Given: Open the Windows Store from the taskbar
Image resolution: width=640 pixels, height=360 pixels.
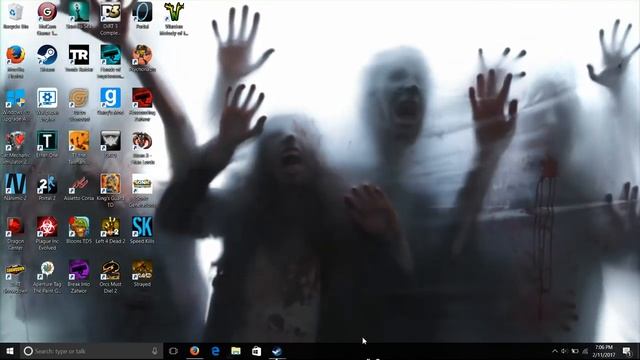Looking at the screenshot, I should click(256, 351).
